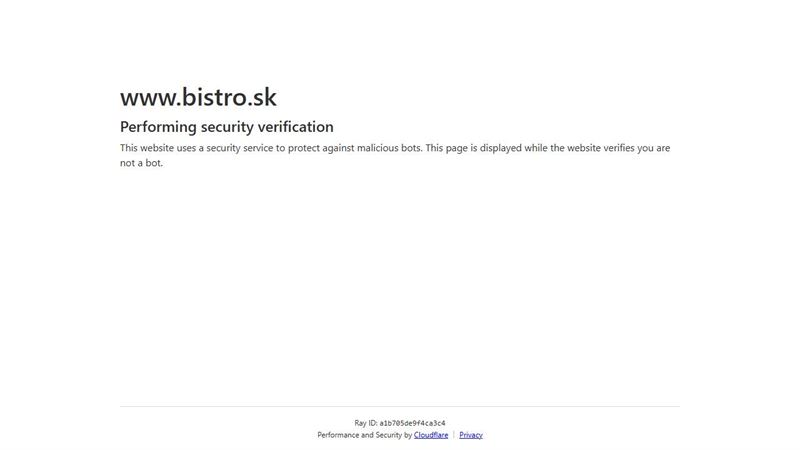Screen dimensions: 800x450
Task: Click the word 'against' in the paragraph
Action: [x=338, y=148]
